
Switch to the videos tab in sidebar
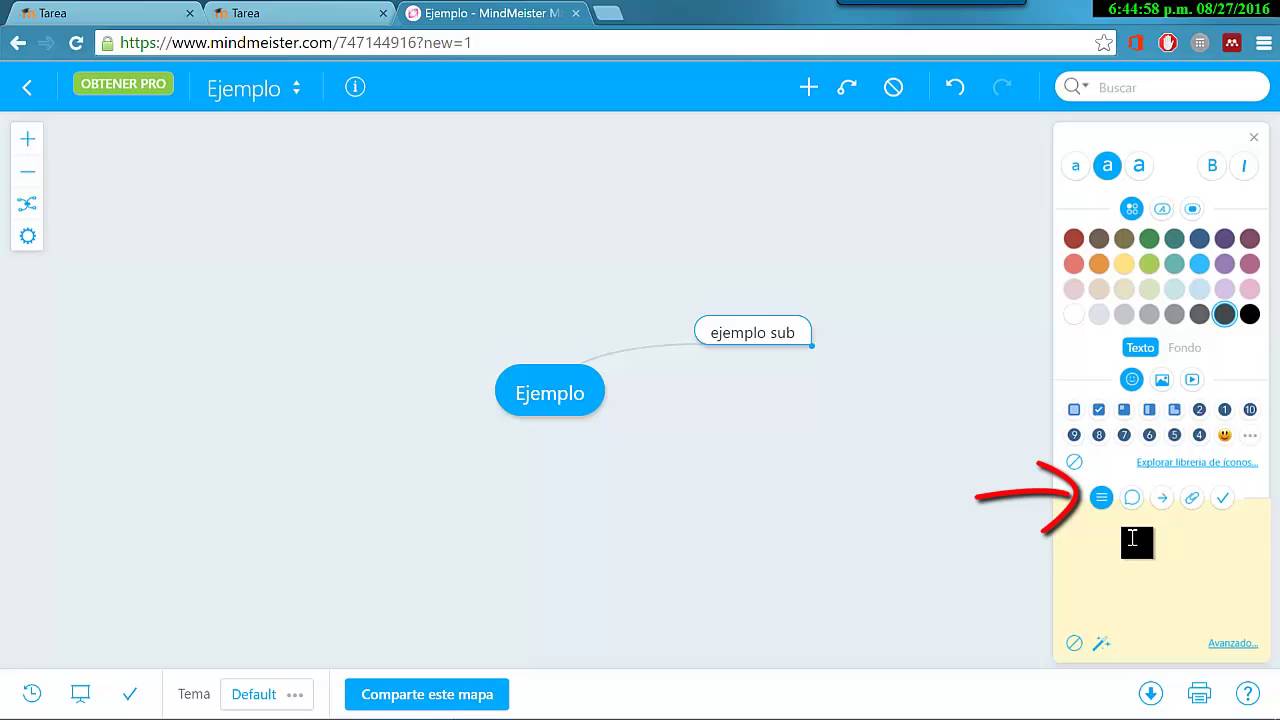(x=1192, y=380)
